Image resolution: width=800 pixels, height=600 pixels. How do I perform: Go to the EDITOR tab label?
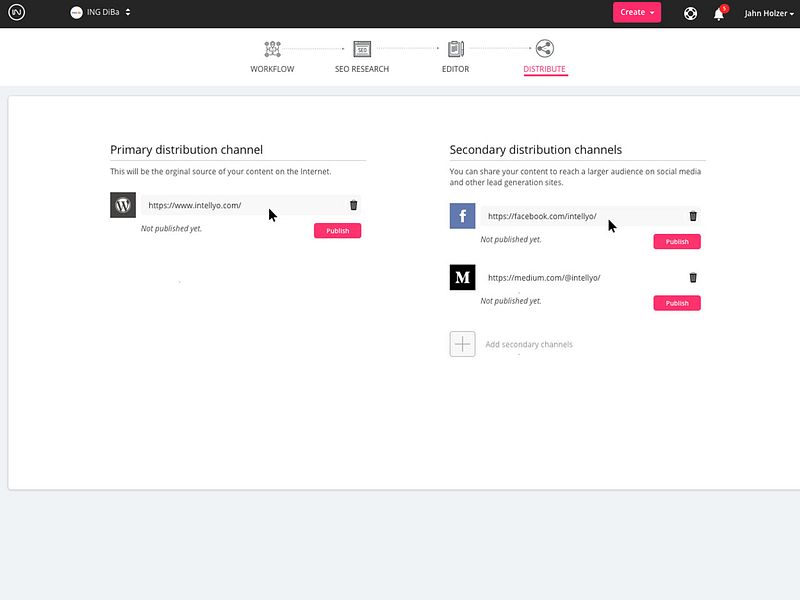[x=455, y=69]
